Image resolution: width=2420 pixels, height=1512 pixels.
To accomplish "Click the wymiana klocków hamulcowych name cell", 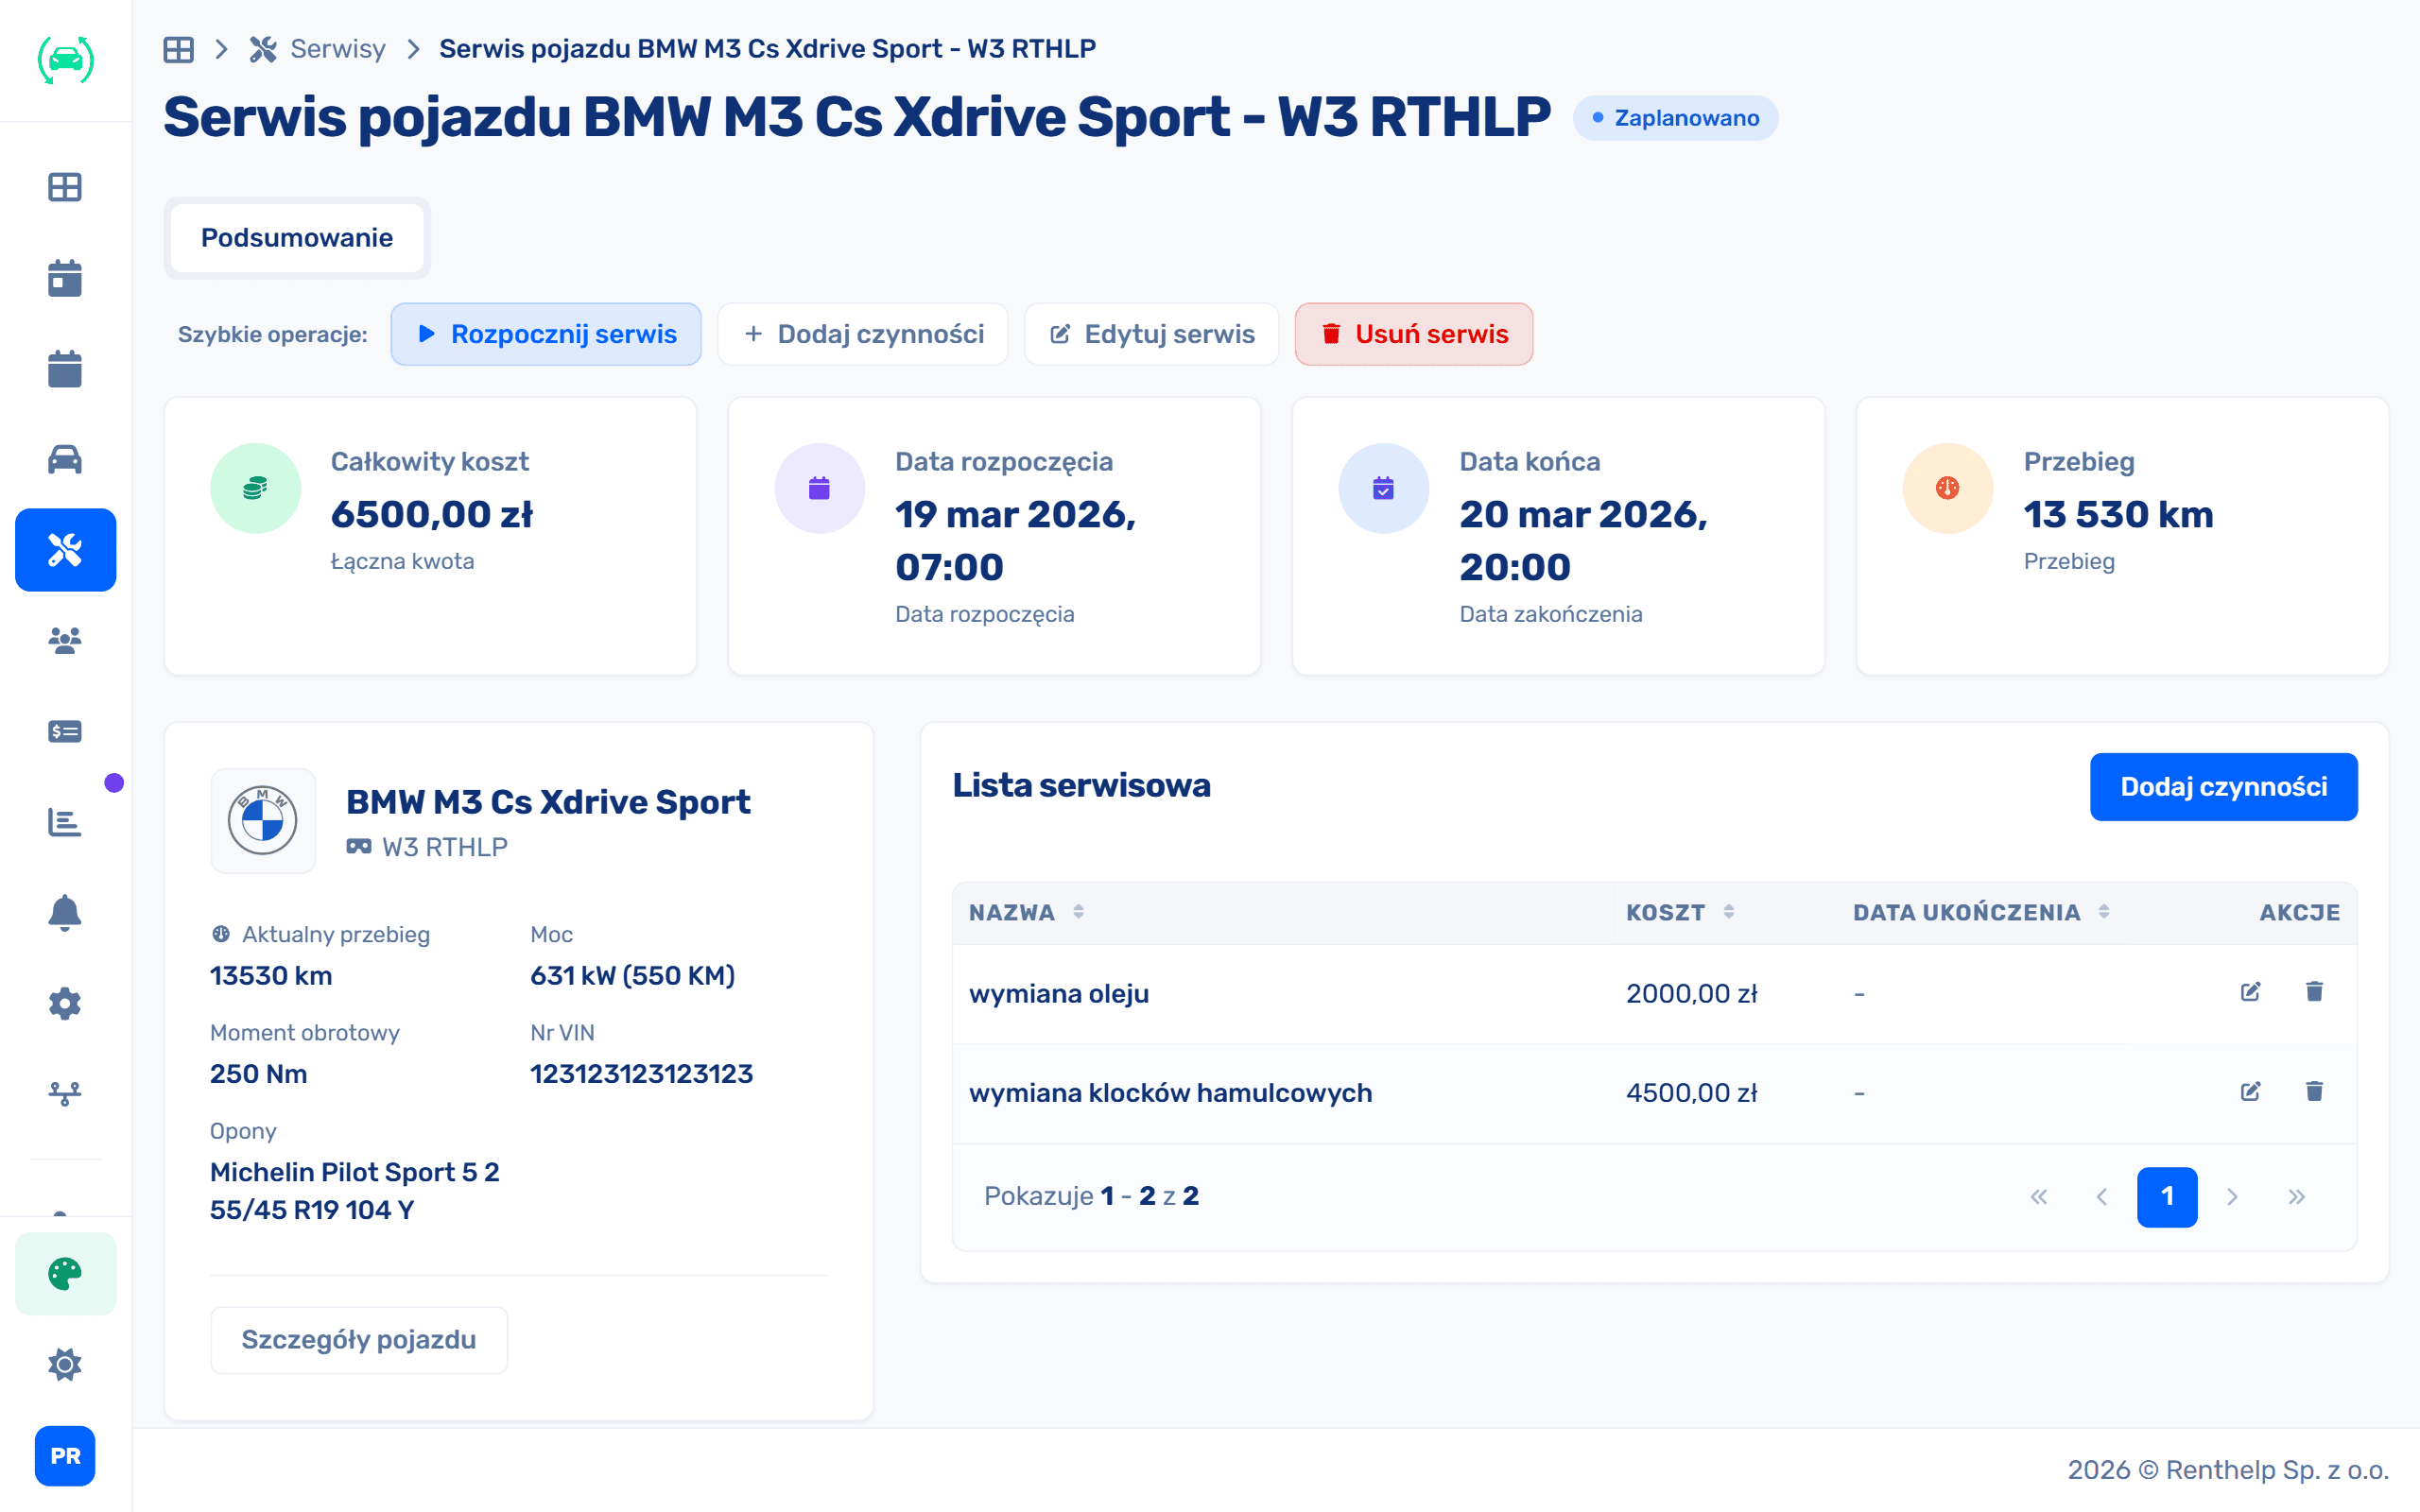I will tap(1171, 1093).
